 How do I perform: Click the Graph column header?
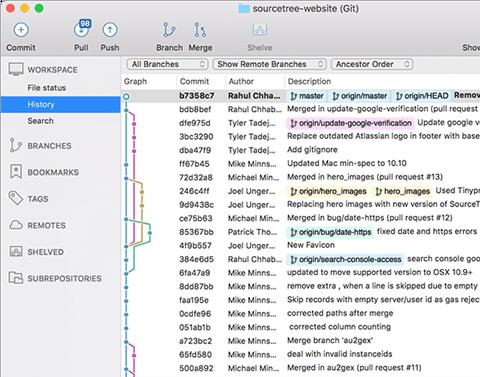135,81
